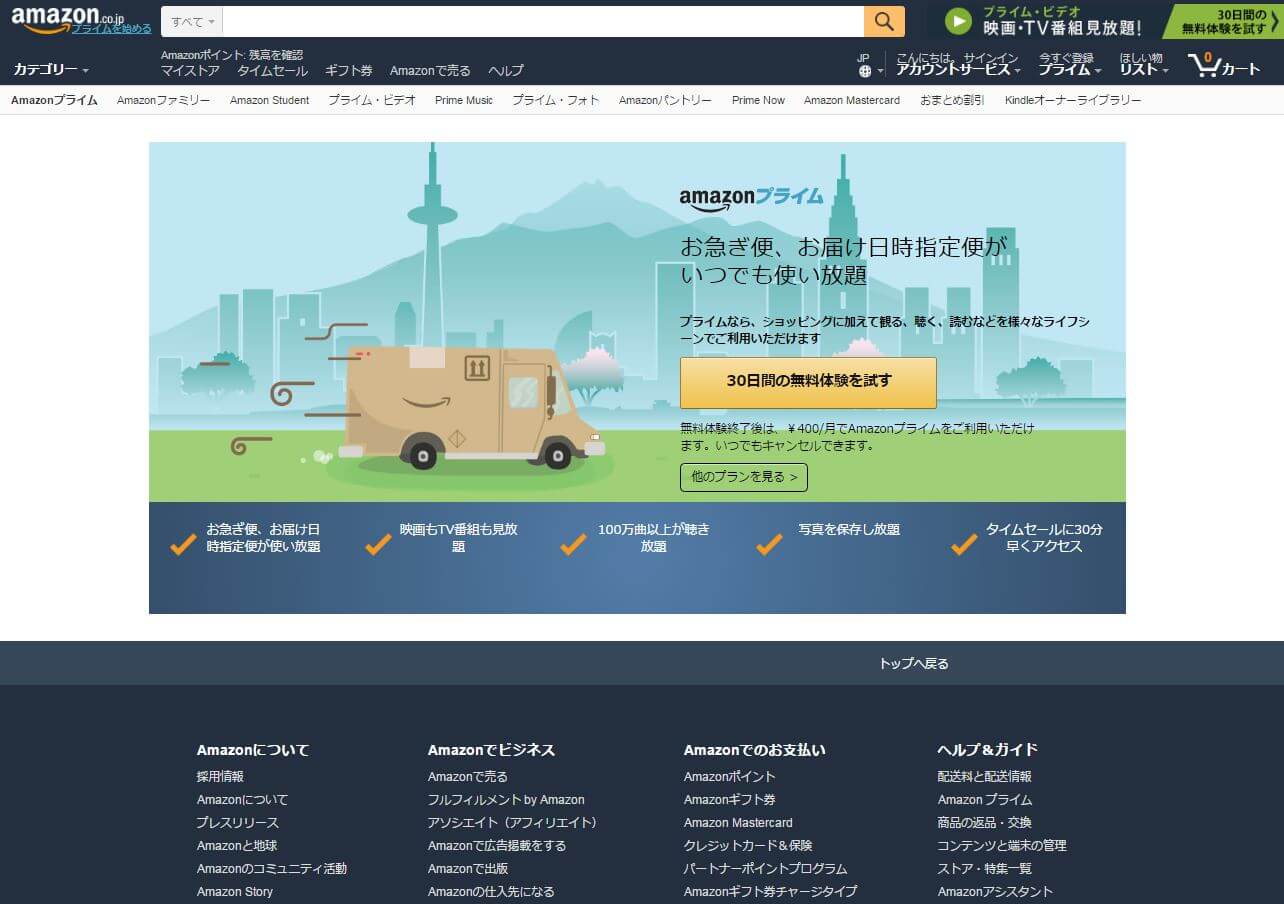Select the Prime Music subnav tab

(x=464, y=100)
